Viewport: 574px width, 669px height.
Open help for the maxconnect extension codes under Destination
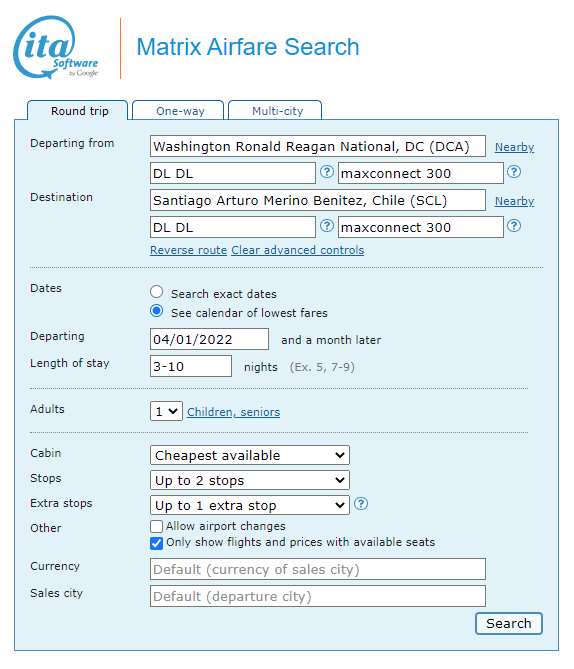514,226
